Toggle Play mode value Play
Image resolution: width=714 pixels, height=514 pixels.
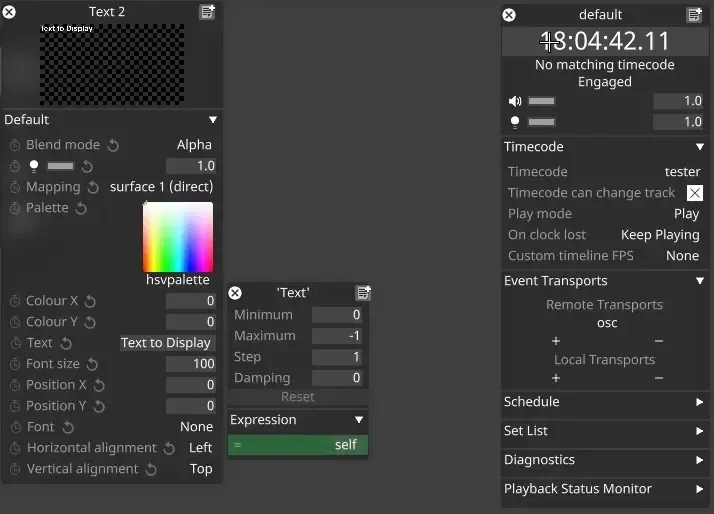click(x=686, y=214)
